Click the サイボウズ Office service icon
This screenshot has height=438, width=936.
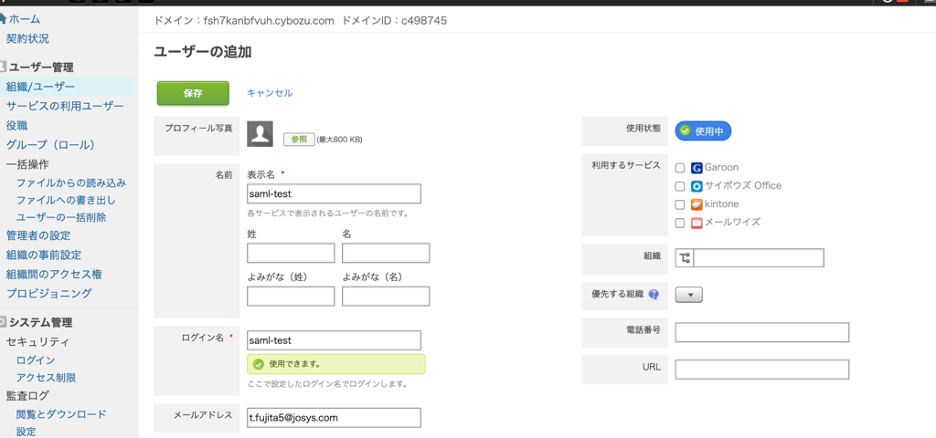click(697, 186)
